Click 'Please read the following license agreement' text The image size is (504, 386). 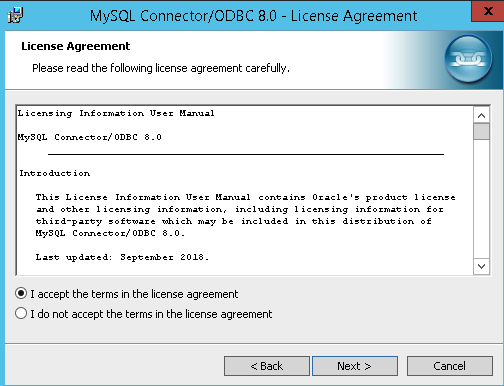click(161, 68)
